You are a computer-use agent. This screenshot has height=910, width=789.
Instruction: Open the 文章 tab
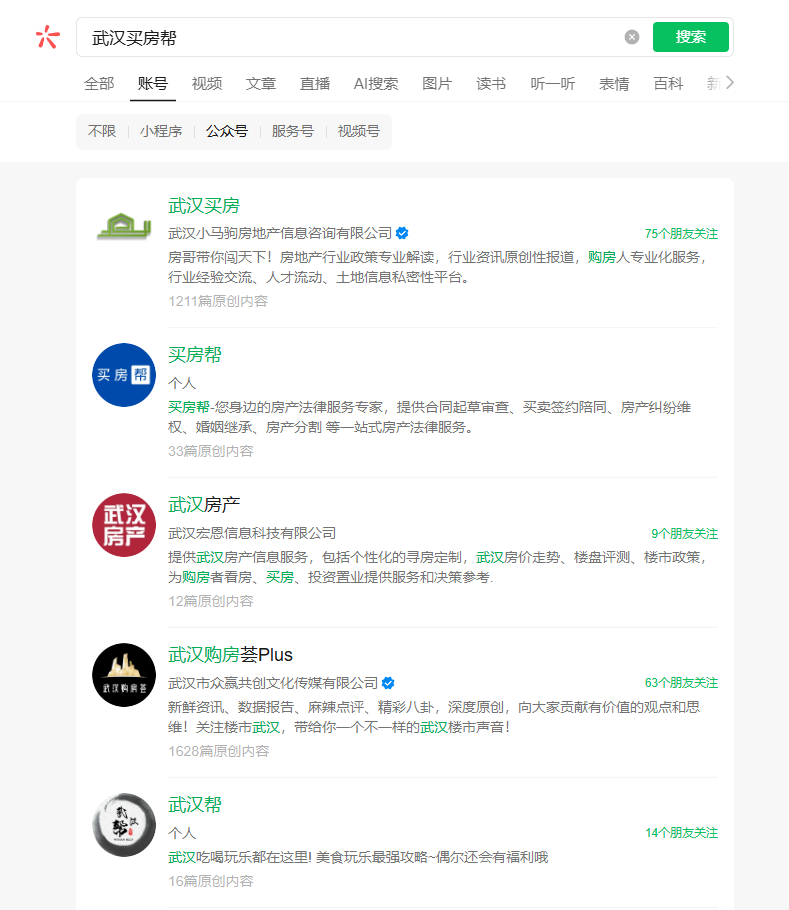260,84
